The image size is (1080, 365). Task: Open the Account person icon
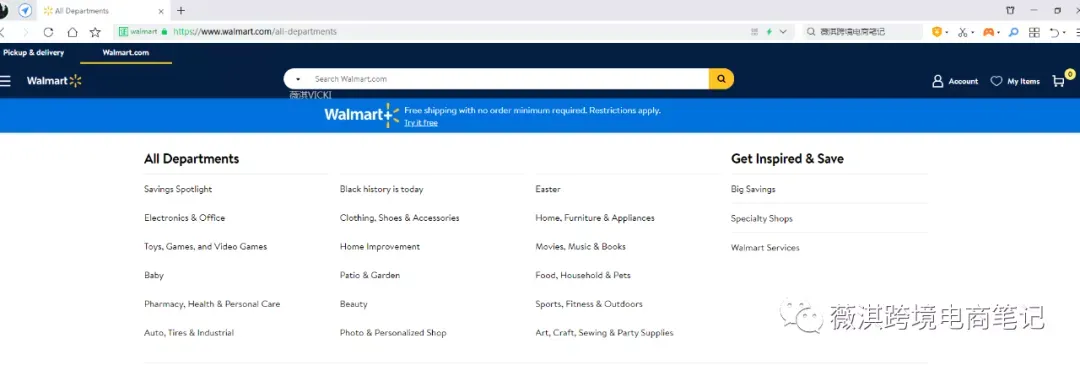[x=937, y=81]
